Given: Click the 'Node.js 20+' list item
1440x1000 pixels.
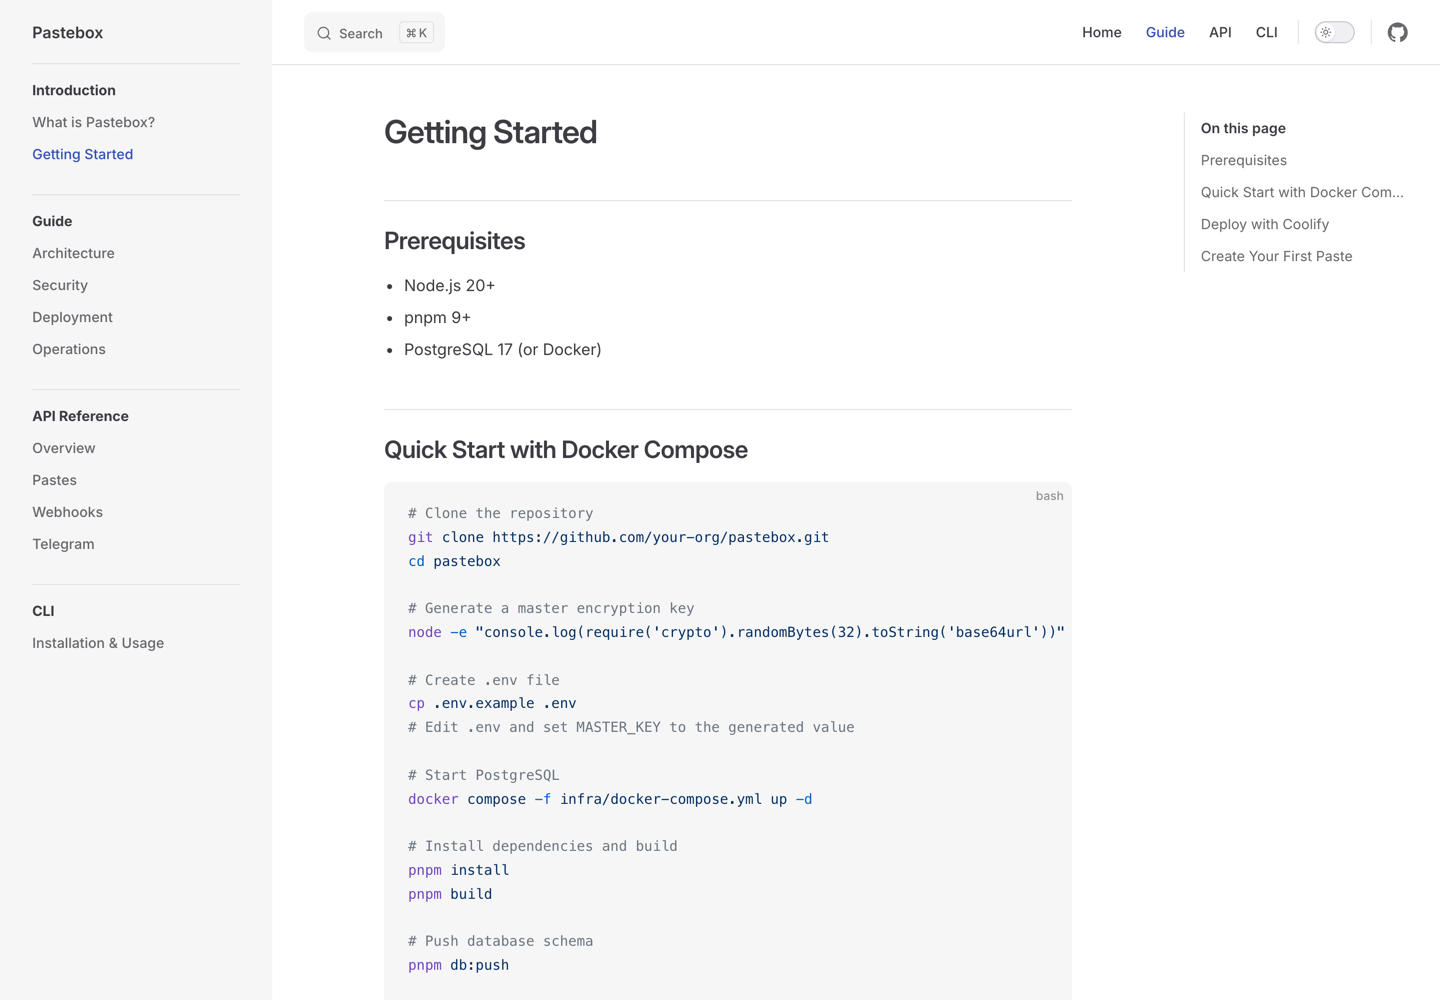Looking at the screenshot, I should [449, 285].
